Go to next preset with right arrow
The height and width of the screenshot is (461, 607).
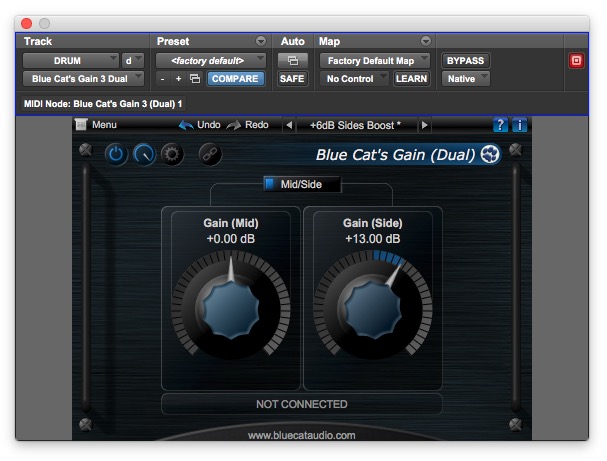425,125
